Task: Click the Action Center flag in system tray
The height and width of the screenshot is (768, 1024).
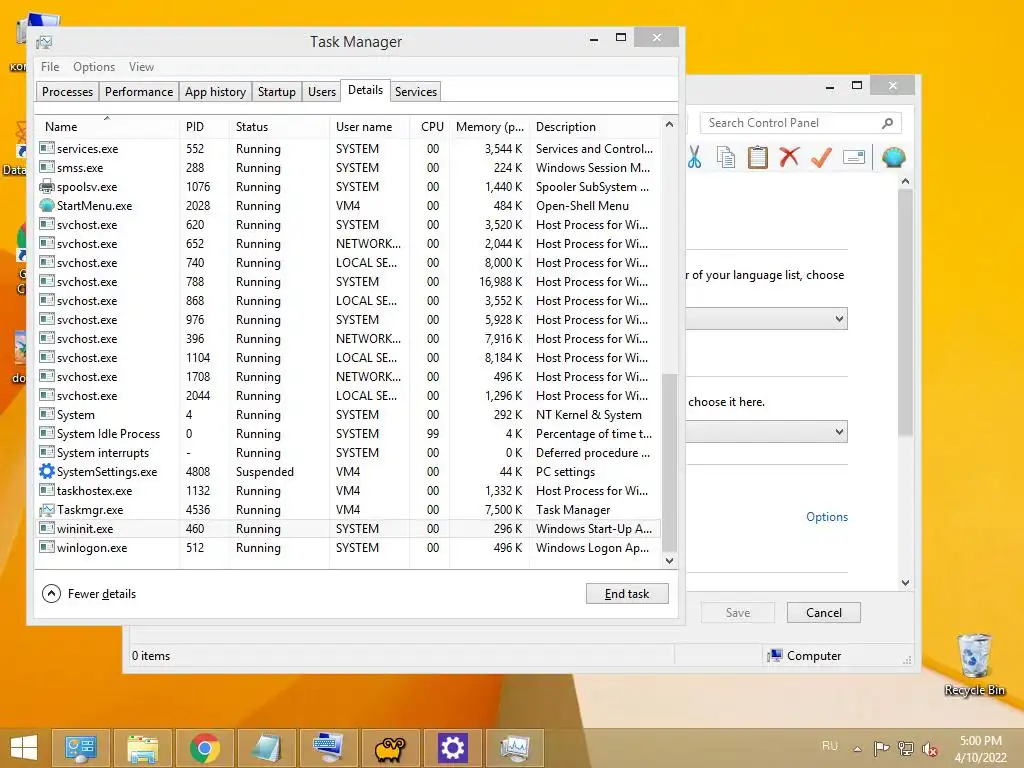Action: pos(882,748)
